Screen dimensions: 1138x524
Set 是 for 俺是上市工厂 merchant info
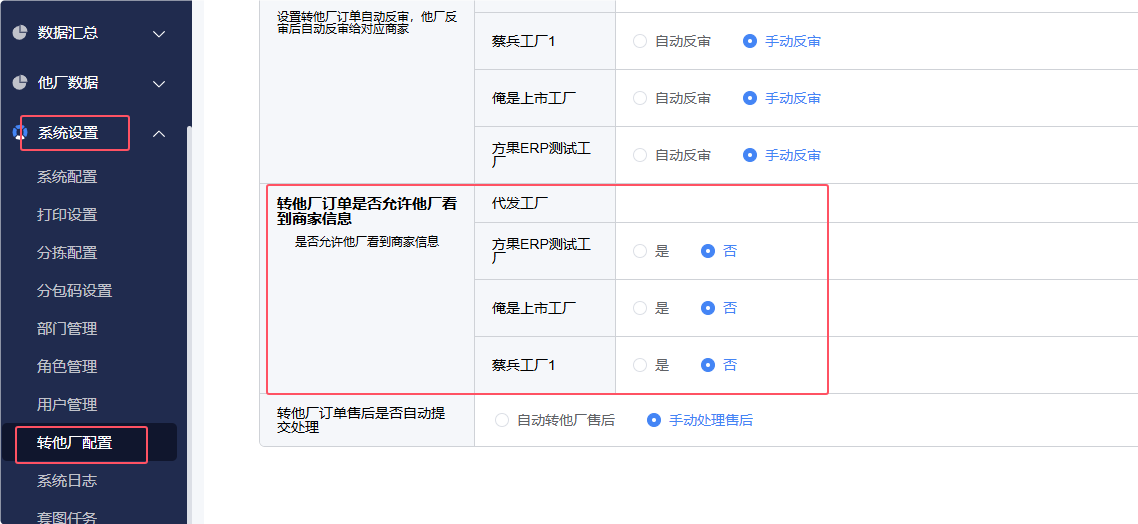click(x=639, y=308)
